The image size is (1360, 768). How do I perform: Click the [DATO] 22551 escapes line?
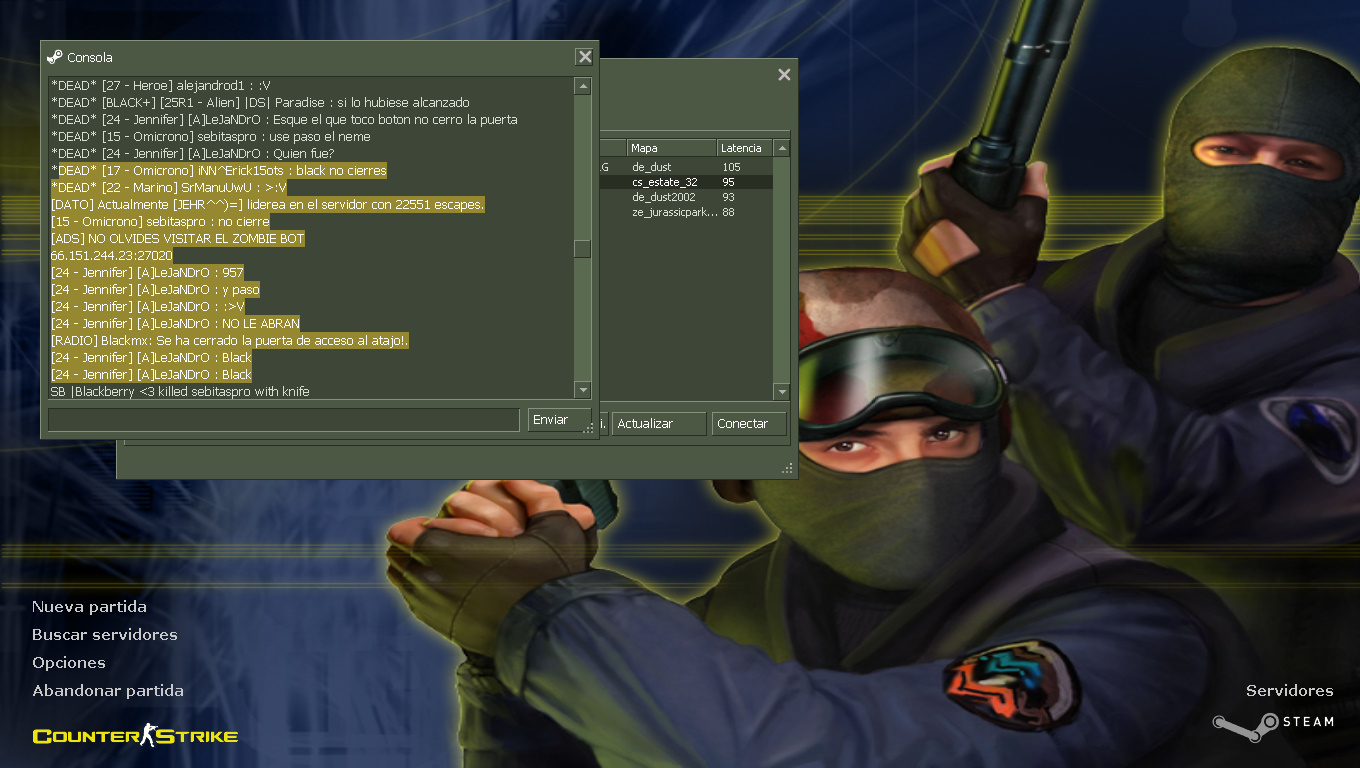pos(267,205)
